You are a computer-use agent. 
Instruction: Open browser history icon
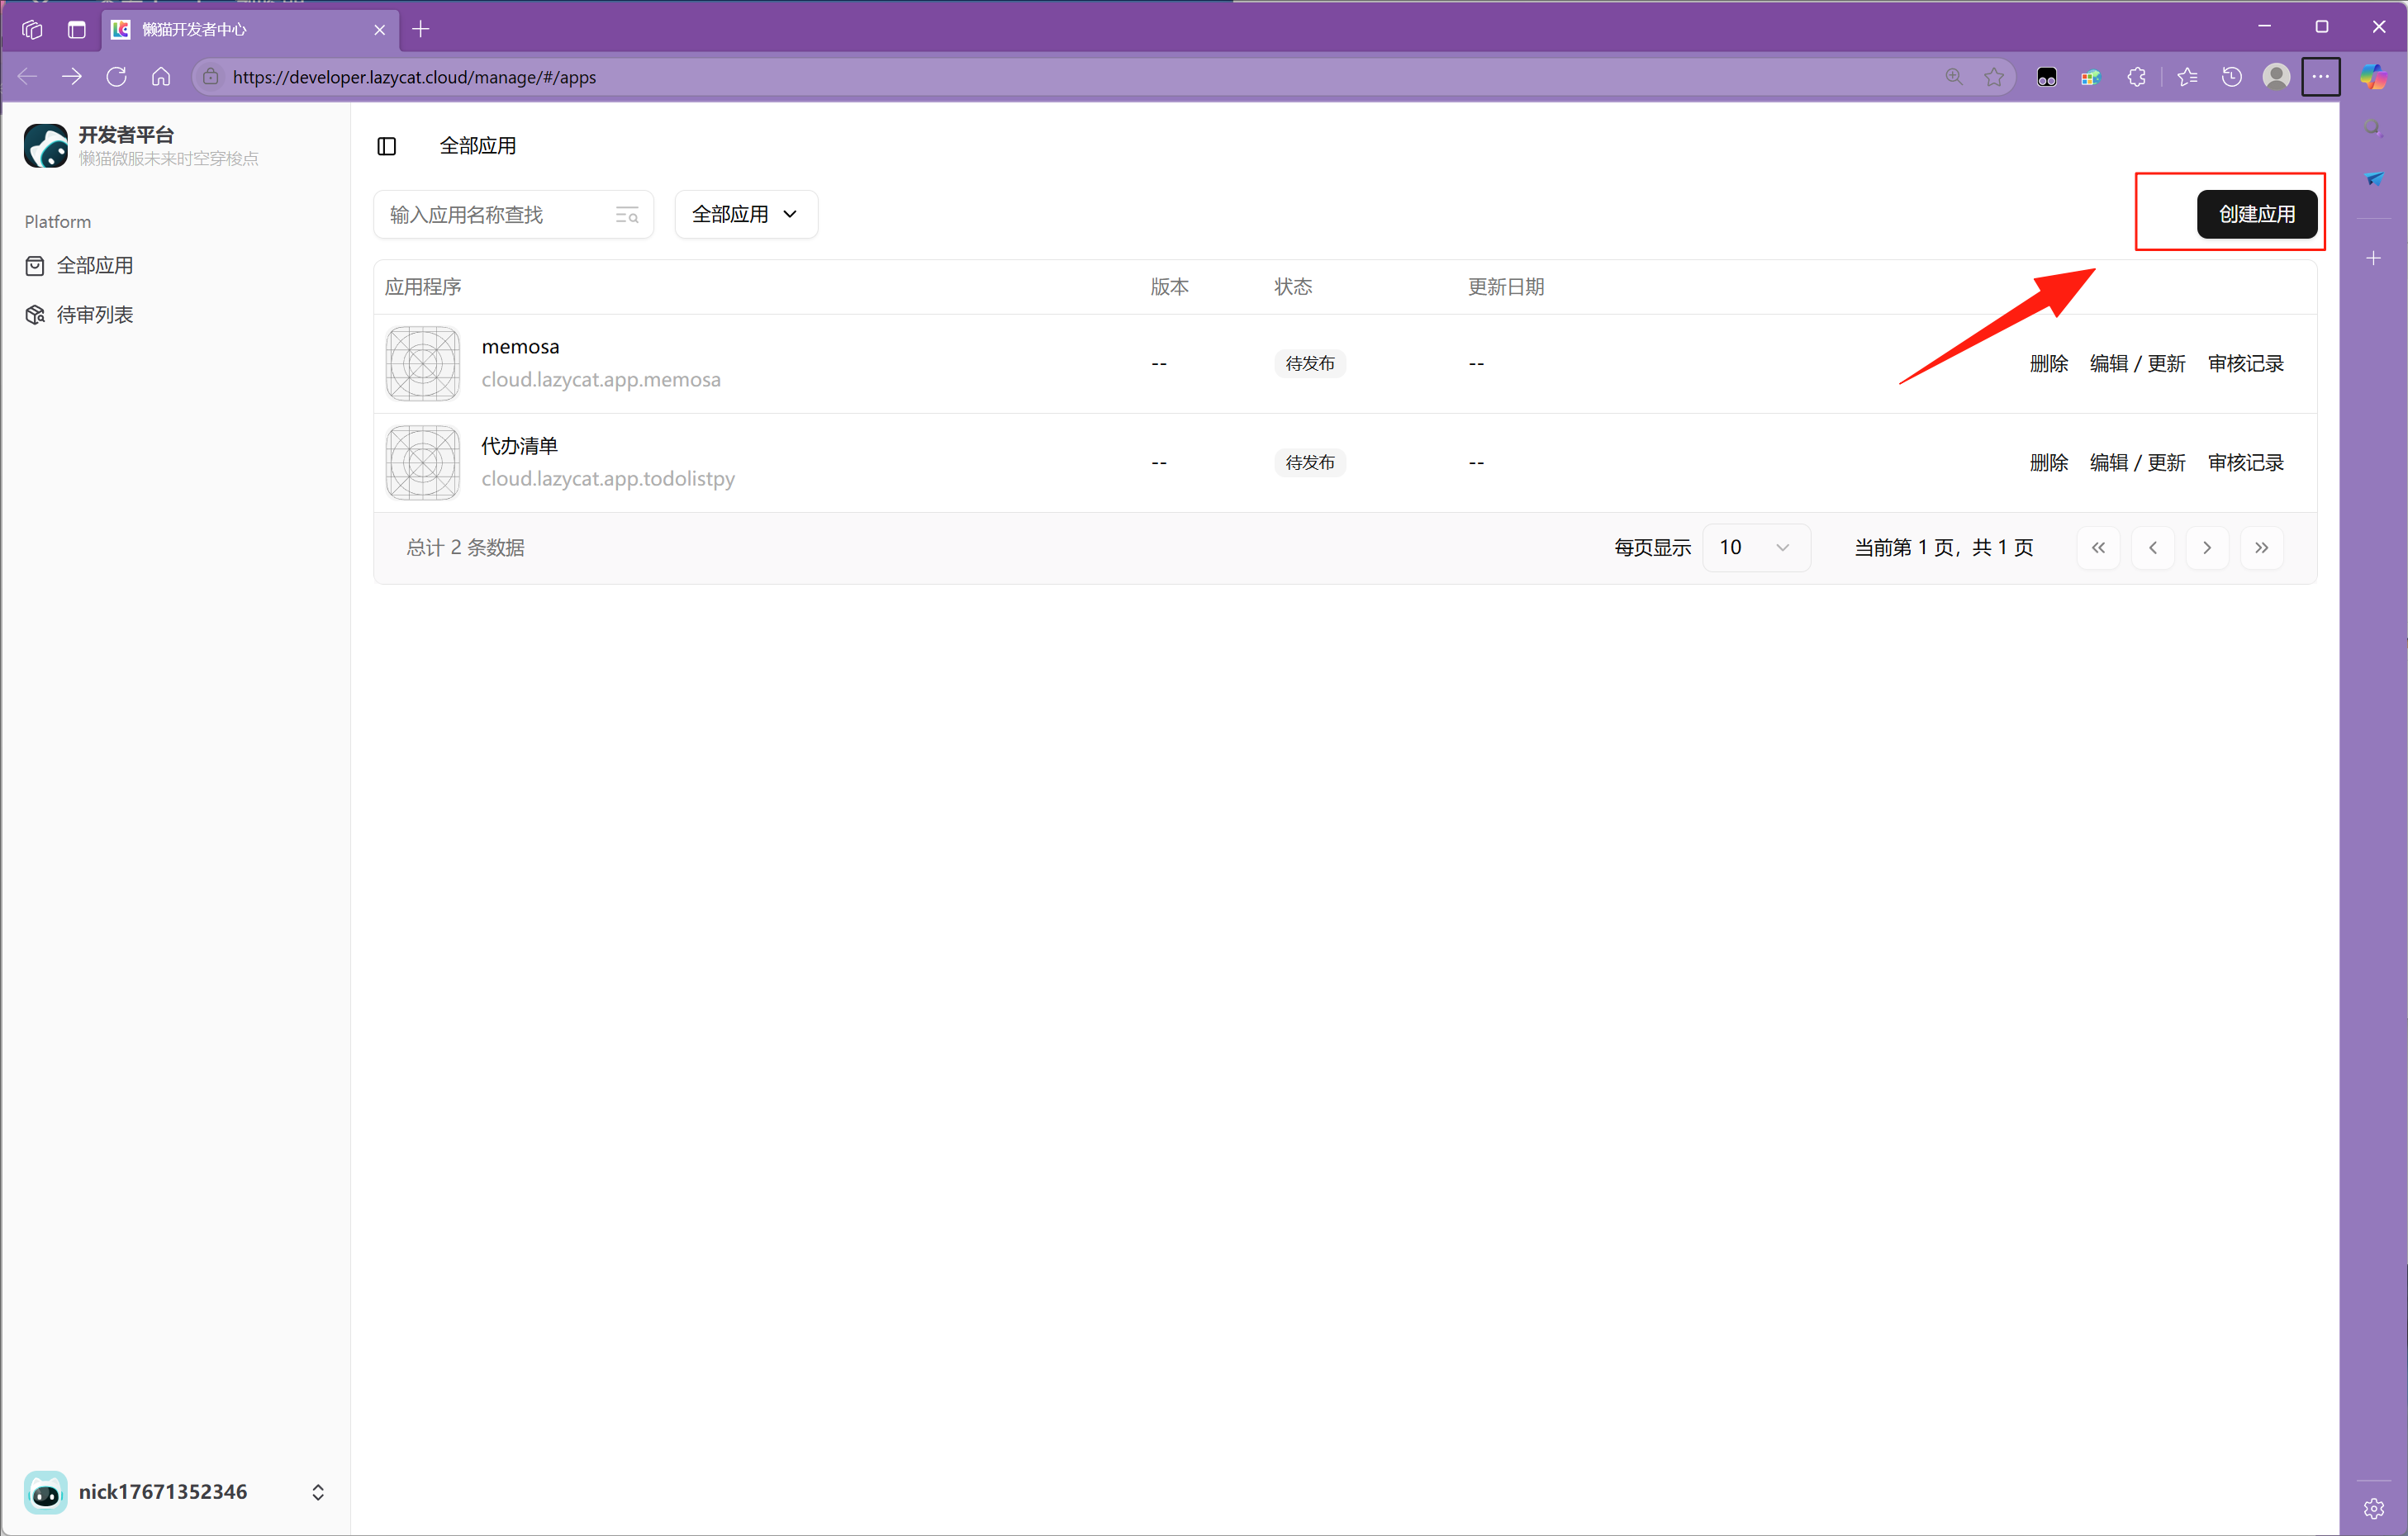click(2232, 77)
